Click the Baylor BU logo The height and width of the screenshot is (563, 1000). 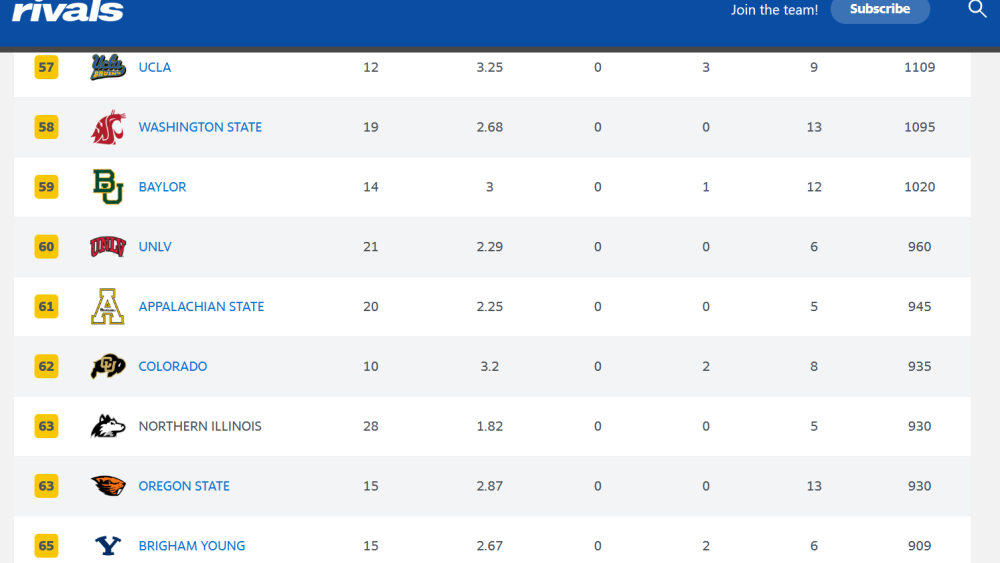pyautogui.click(x=108, y=187)
